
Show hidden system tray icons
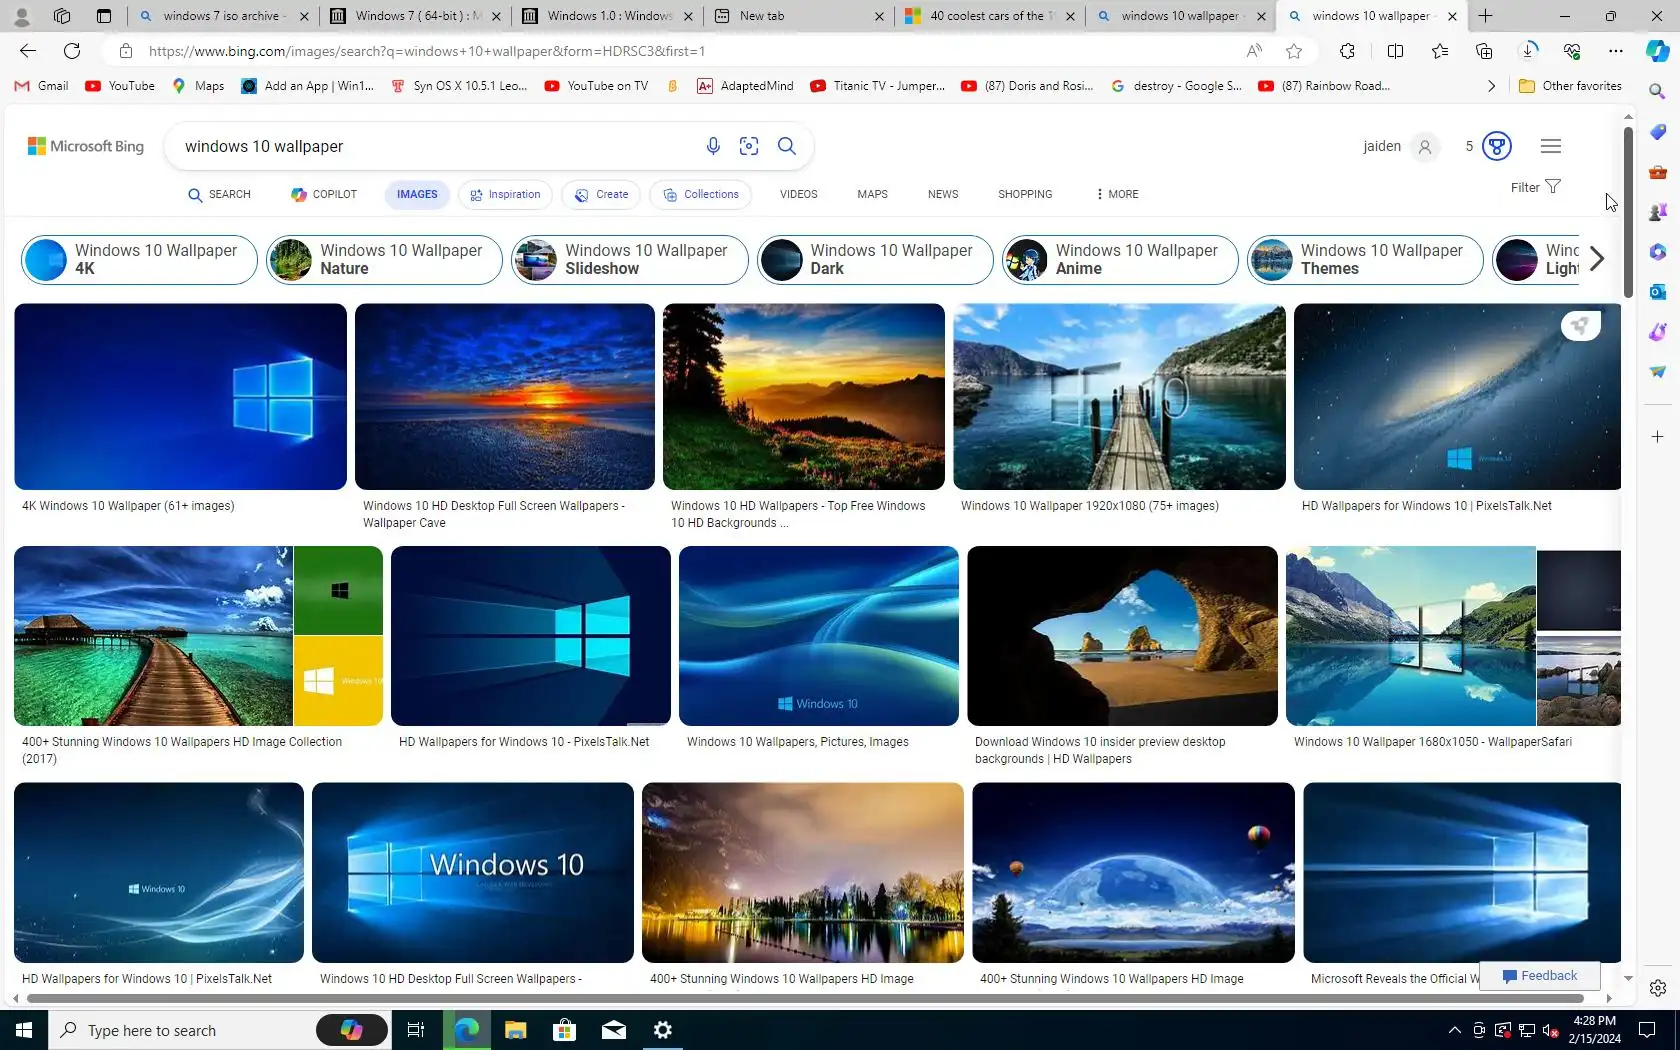coord(1455,1030)
